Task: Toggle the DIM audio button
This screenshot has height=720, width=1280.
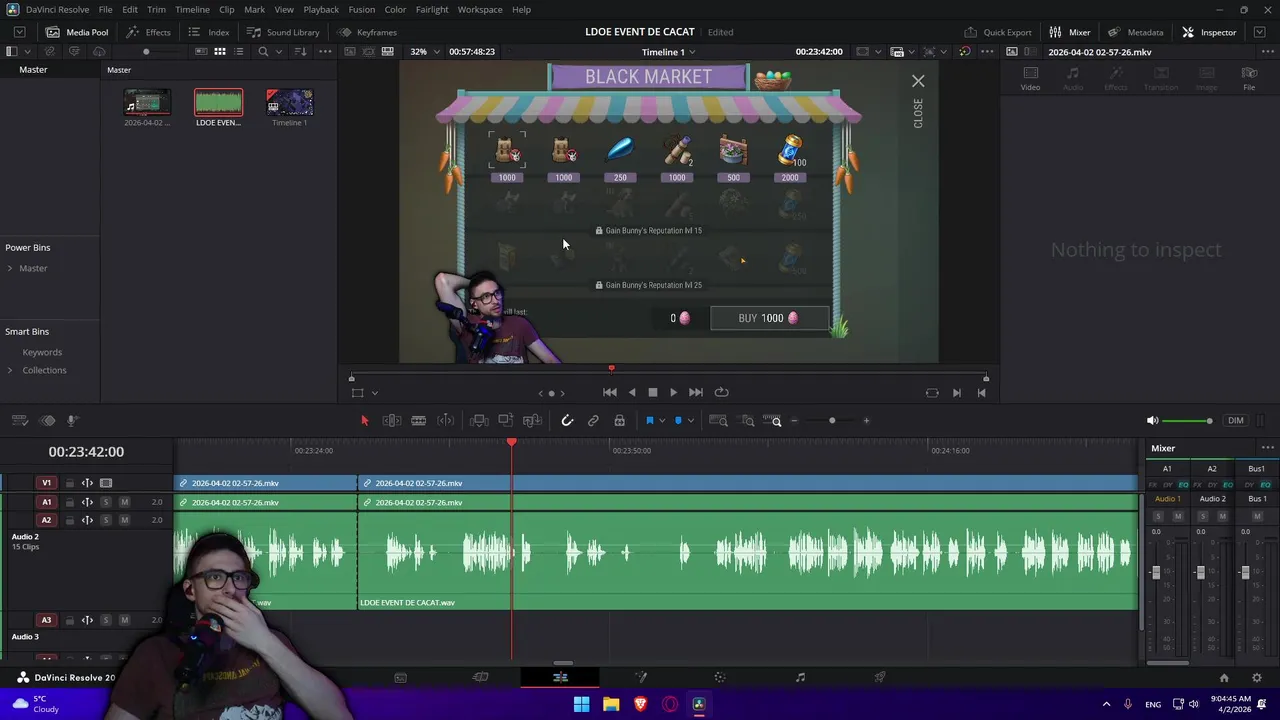Action: 1236,421
